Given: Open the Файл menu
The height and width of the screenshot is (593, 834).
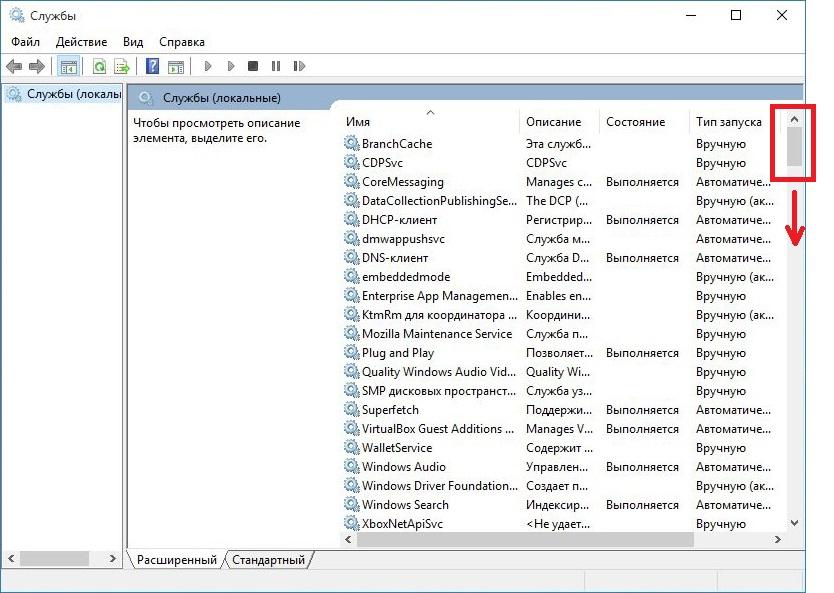Looking at the screenshot, I should click(x=25, y=42).
